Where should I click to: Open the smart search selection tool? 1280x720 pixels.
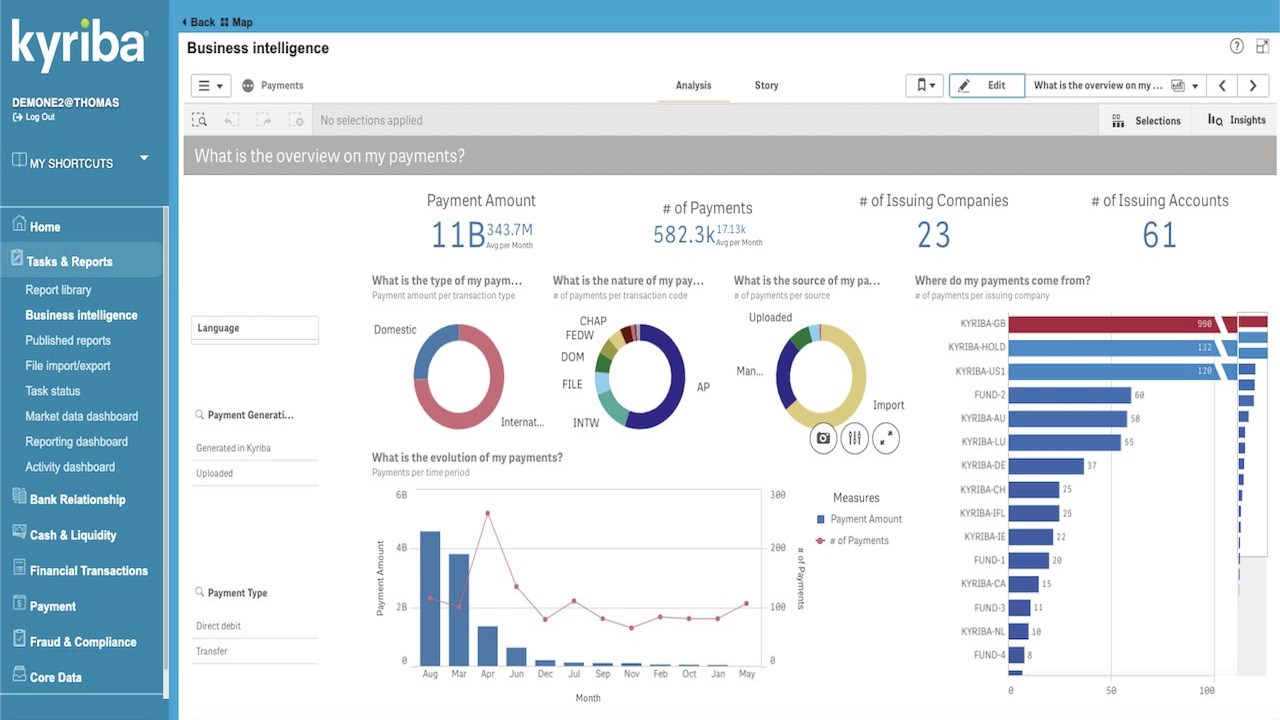[200, 120]
